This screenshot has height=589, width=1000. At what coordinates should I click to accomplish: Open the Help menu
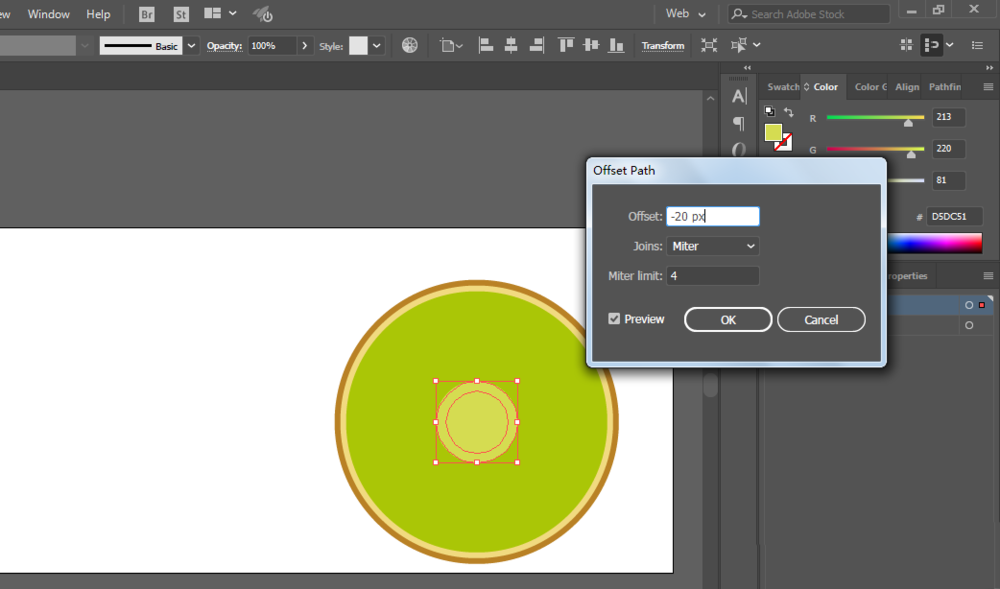[x=98, y=14]
